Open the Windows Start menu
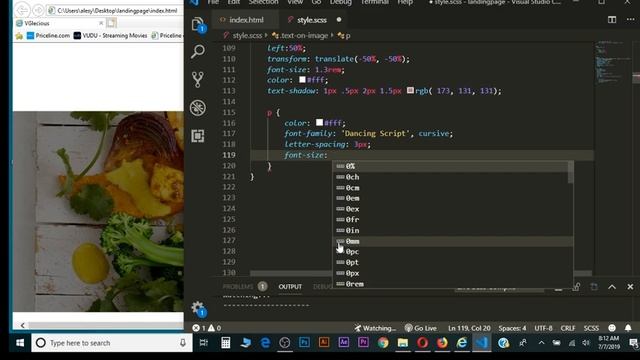640x360 pixels. pyautogui.click(x=20, y=343)
